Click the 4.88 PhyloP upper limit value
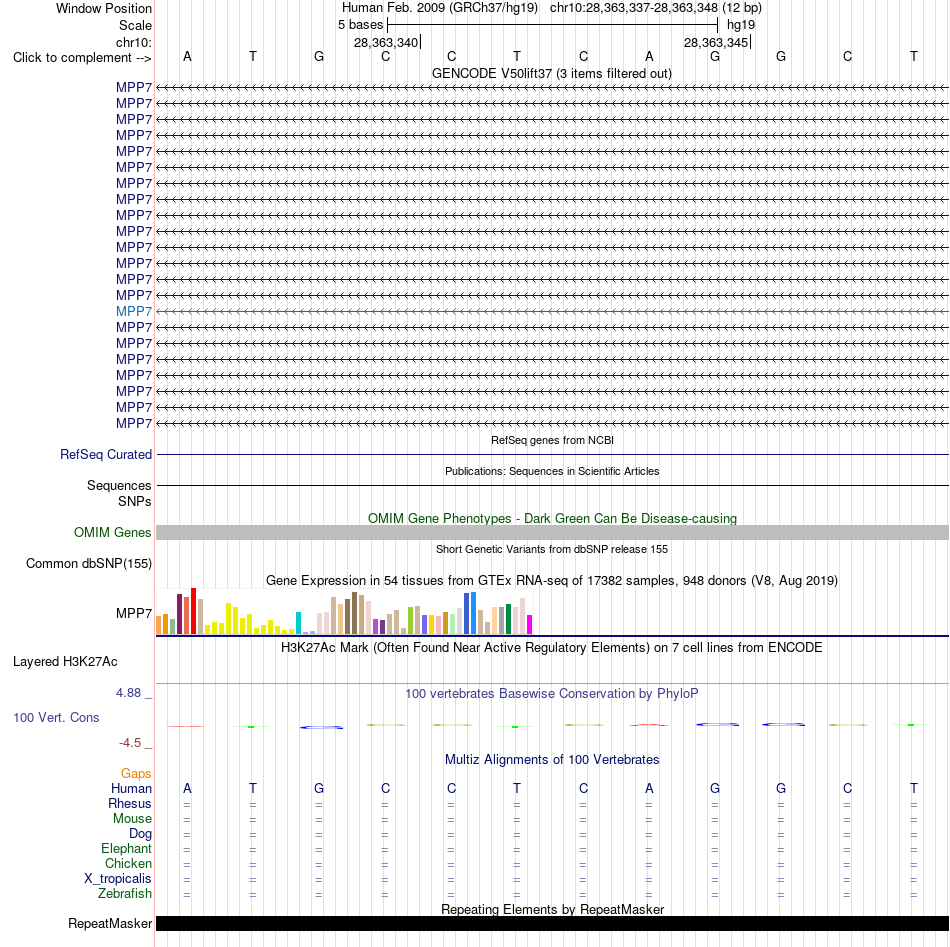The height and width of the screenshot is (947, 950). pyautogui.click(x=128, y=693)
